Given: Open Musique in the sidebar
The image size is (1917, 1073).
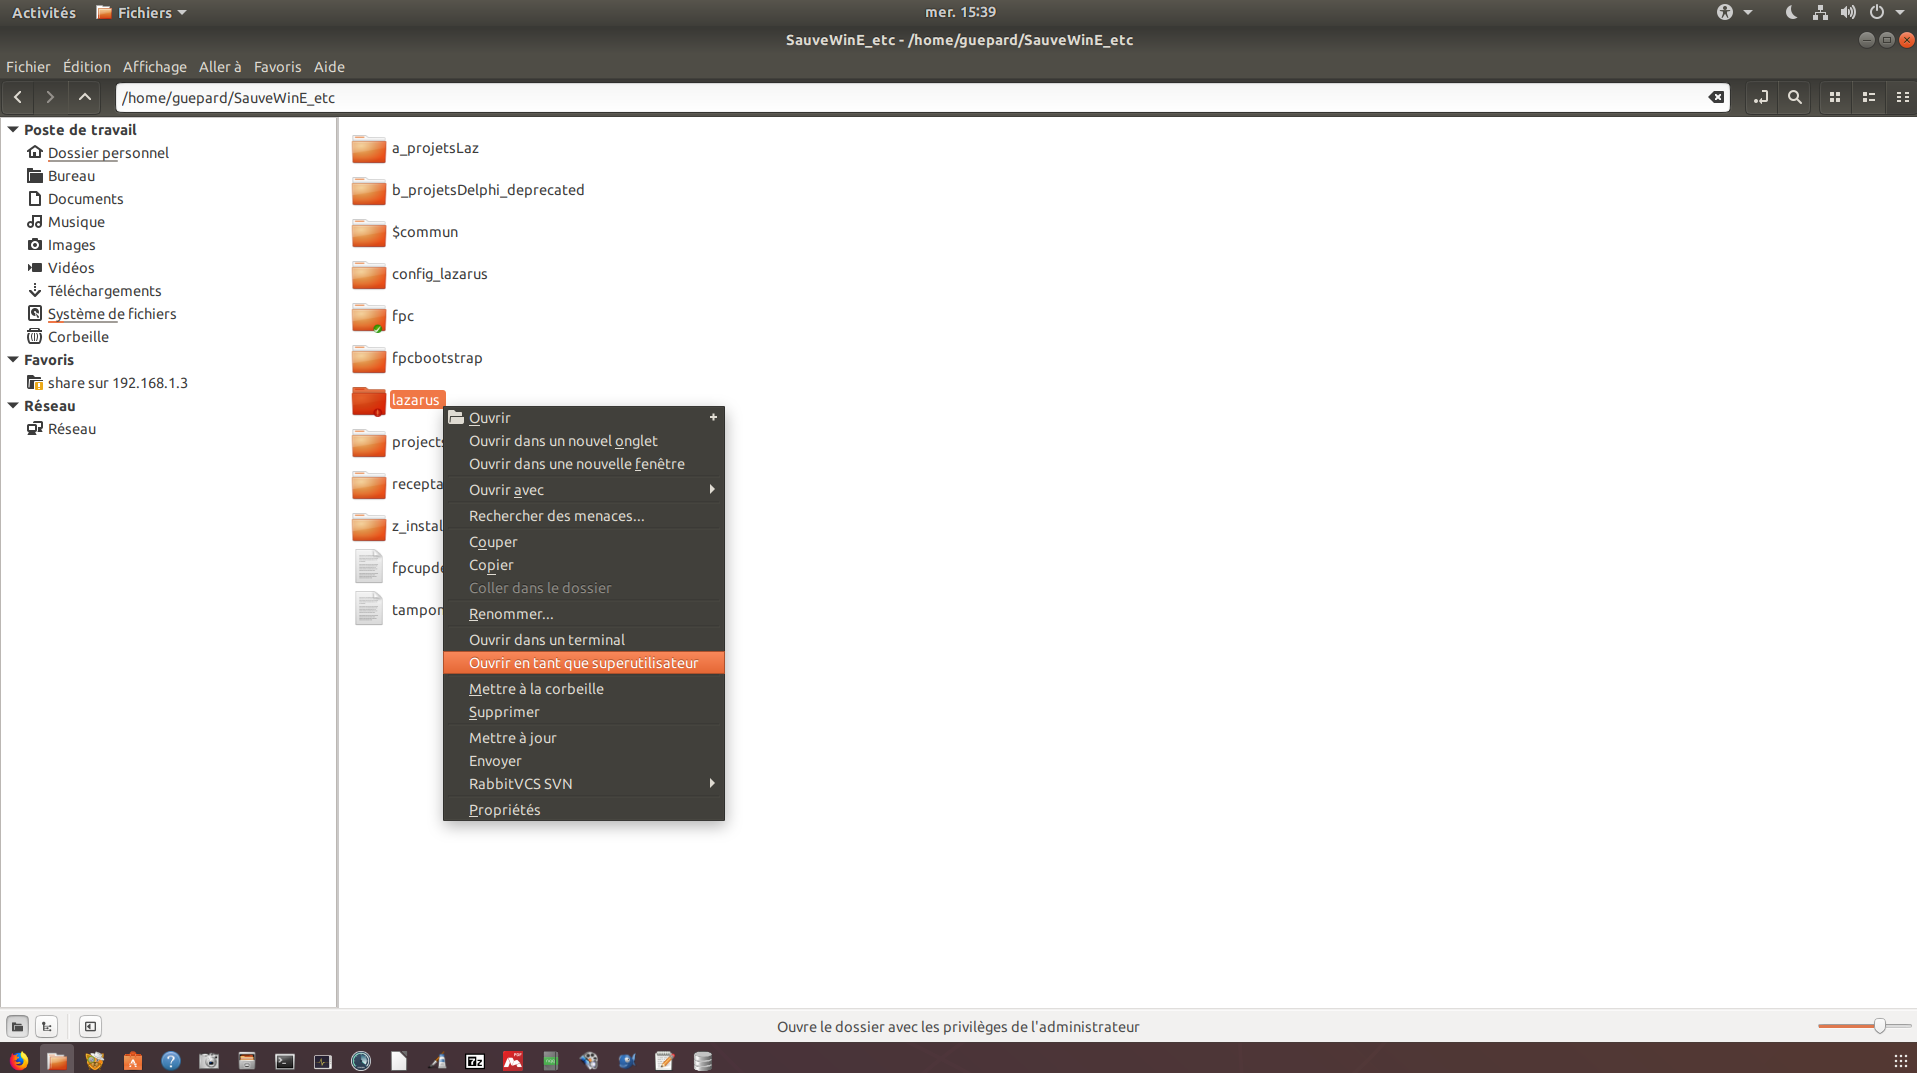Looking at the screenshot, I should [76, 222].
